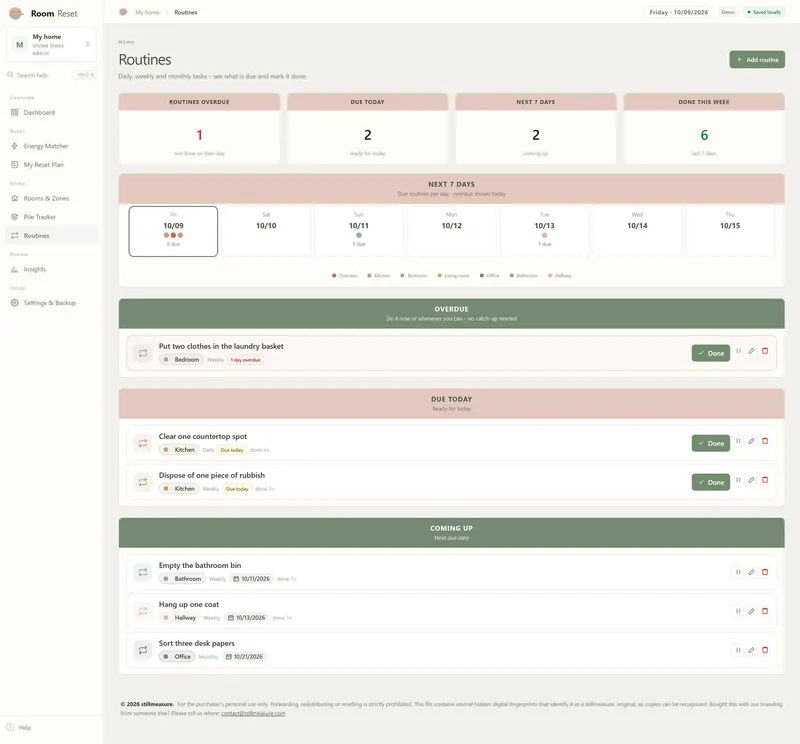The image size is (800, 744).
Task: Mark the laundry basket routine as Done
Action: tap(711, 353)
